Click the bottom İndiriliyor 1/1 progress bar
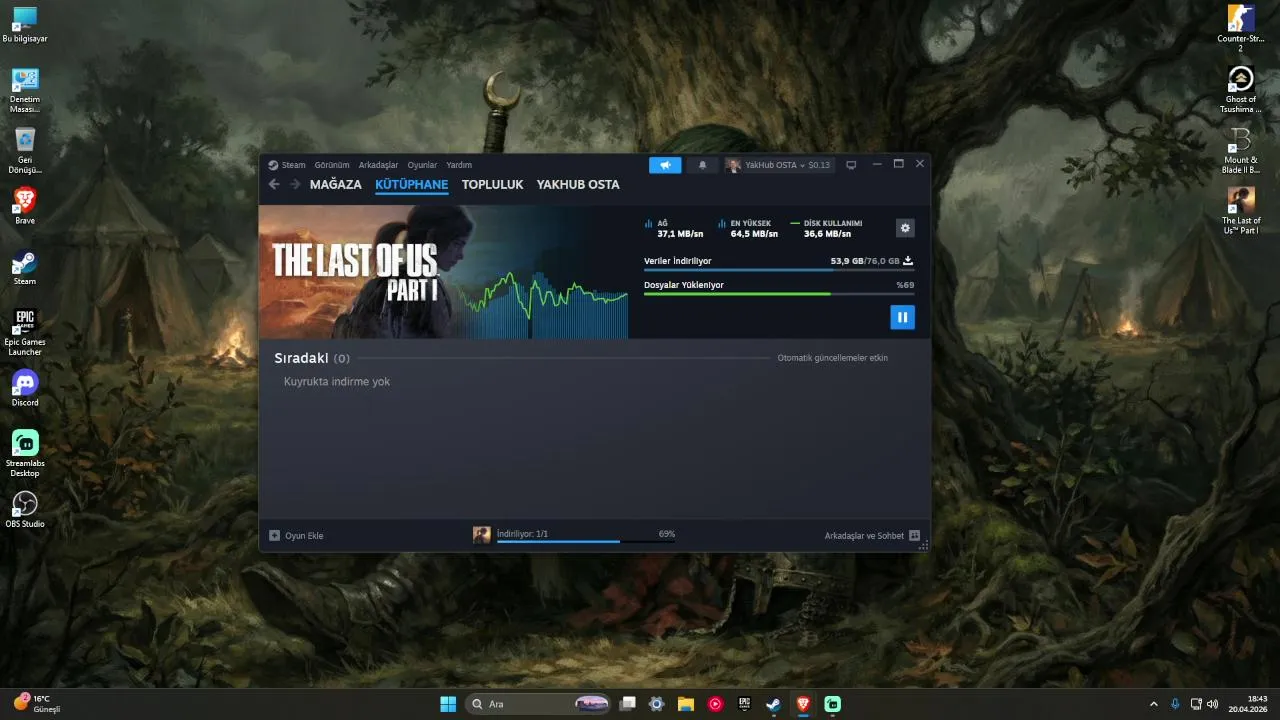The image size is (1280, 720). tap(586, 541)
